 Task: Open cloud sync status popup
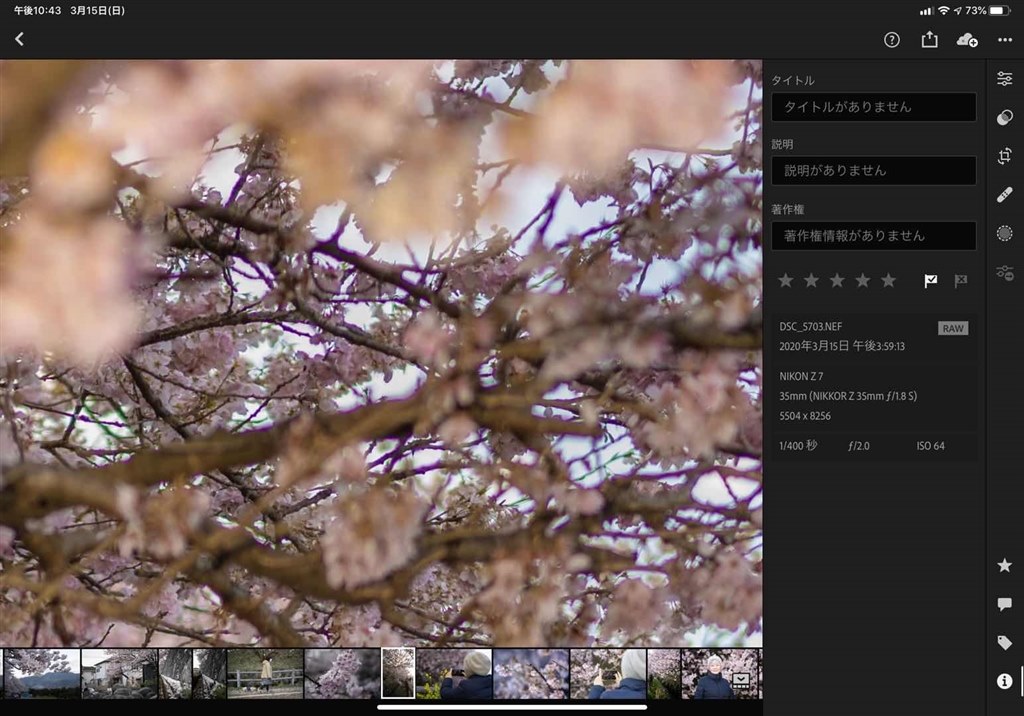(x=968, y=40)
